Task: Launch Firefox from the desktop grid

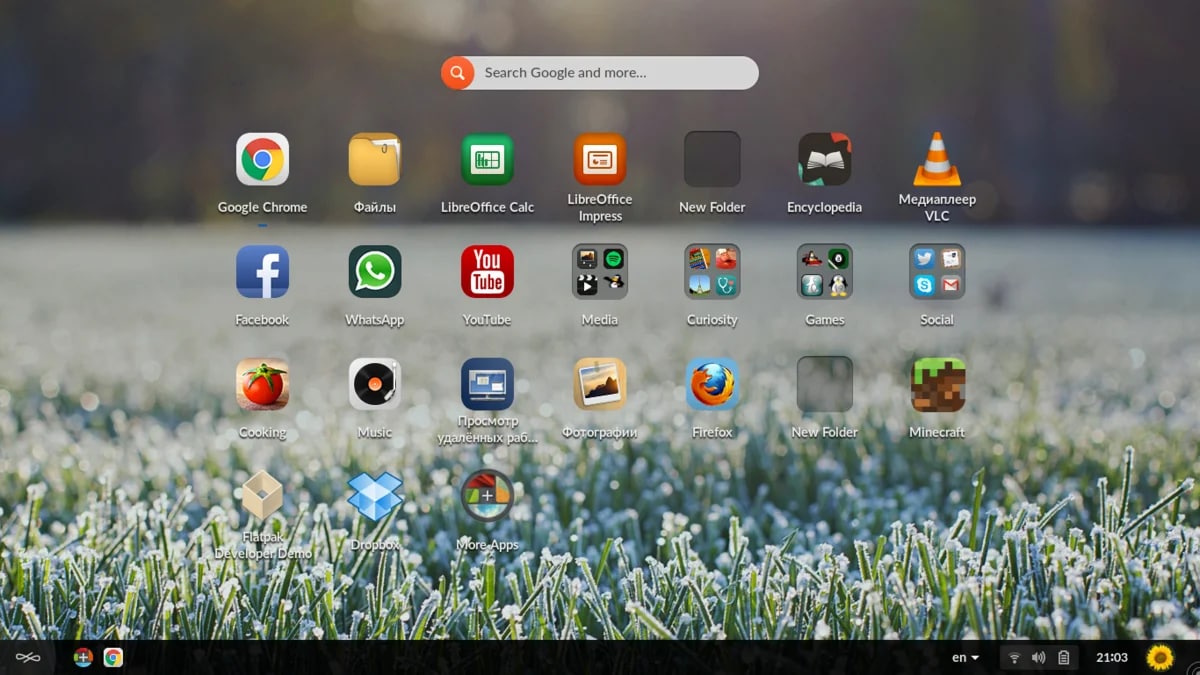Action: 712,385
